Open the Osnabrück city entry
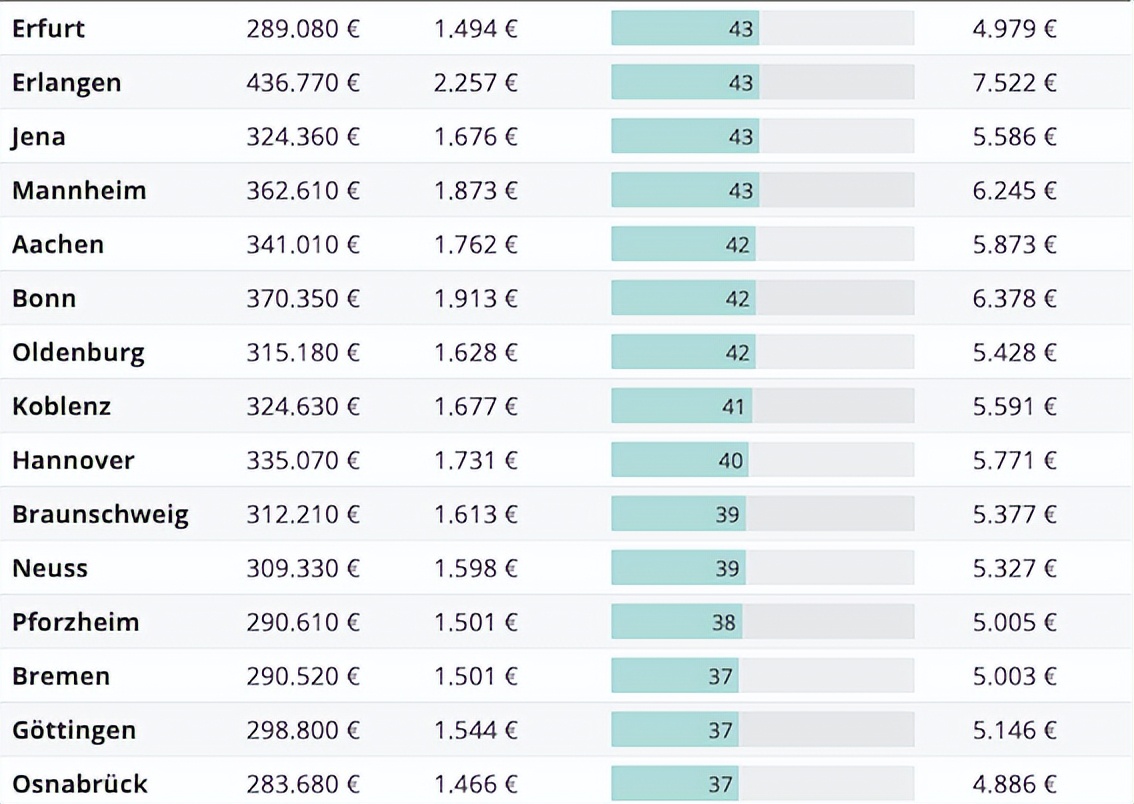1134x804 pixels. pyautogui.click(x=80, y=784)
